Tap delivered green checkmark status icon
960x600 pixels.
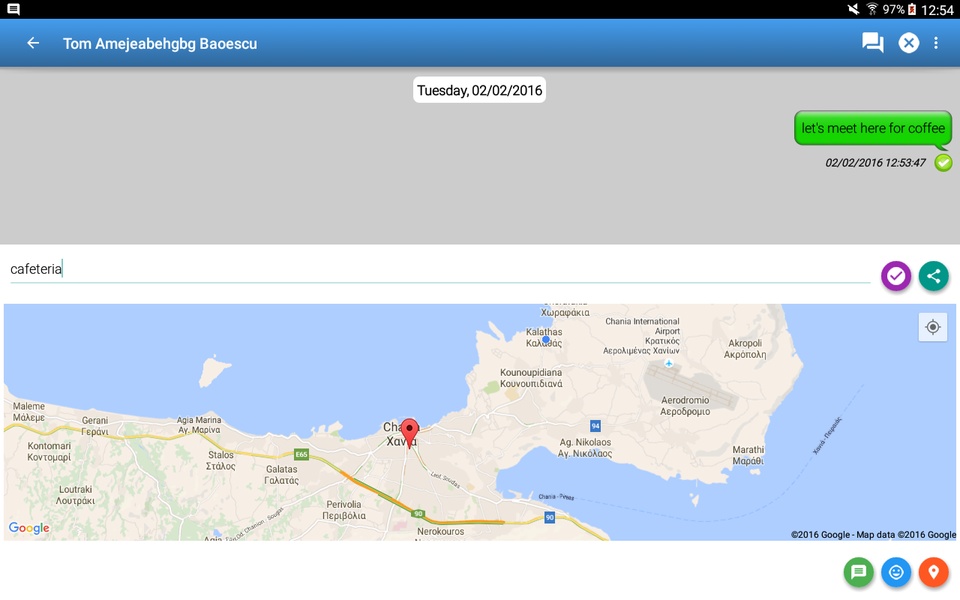point(943,162)
